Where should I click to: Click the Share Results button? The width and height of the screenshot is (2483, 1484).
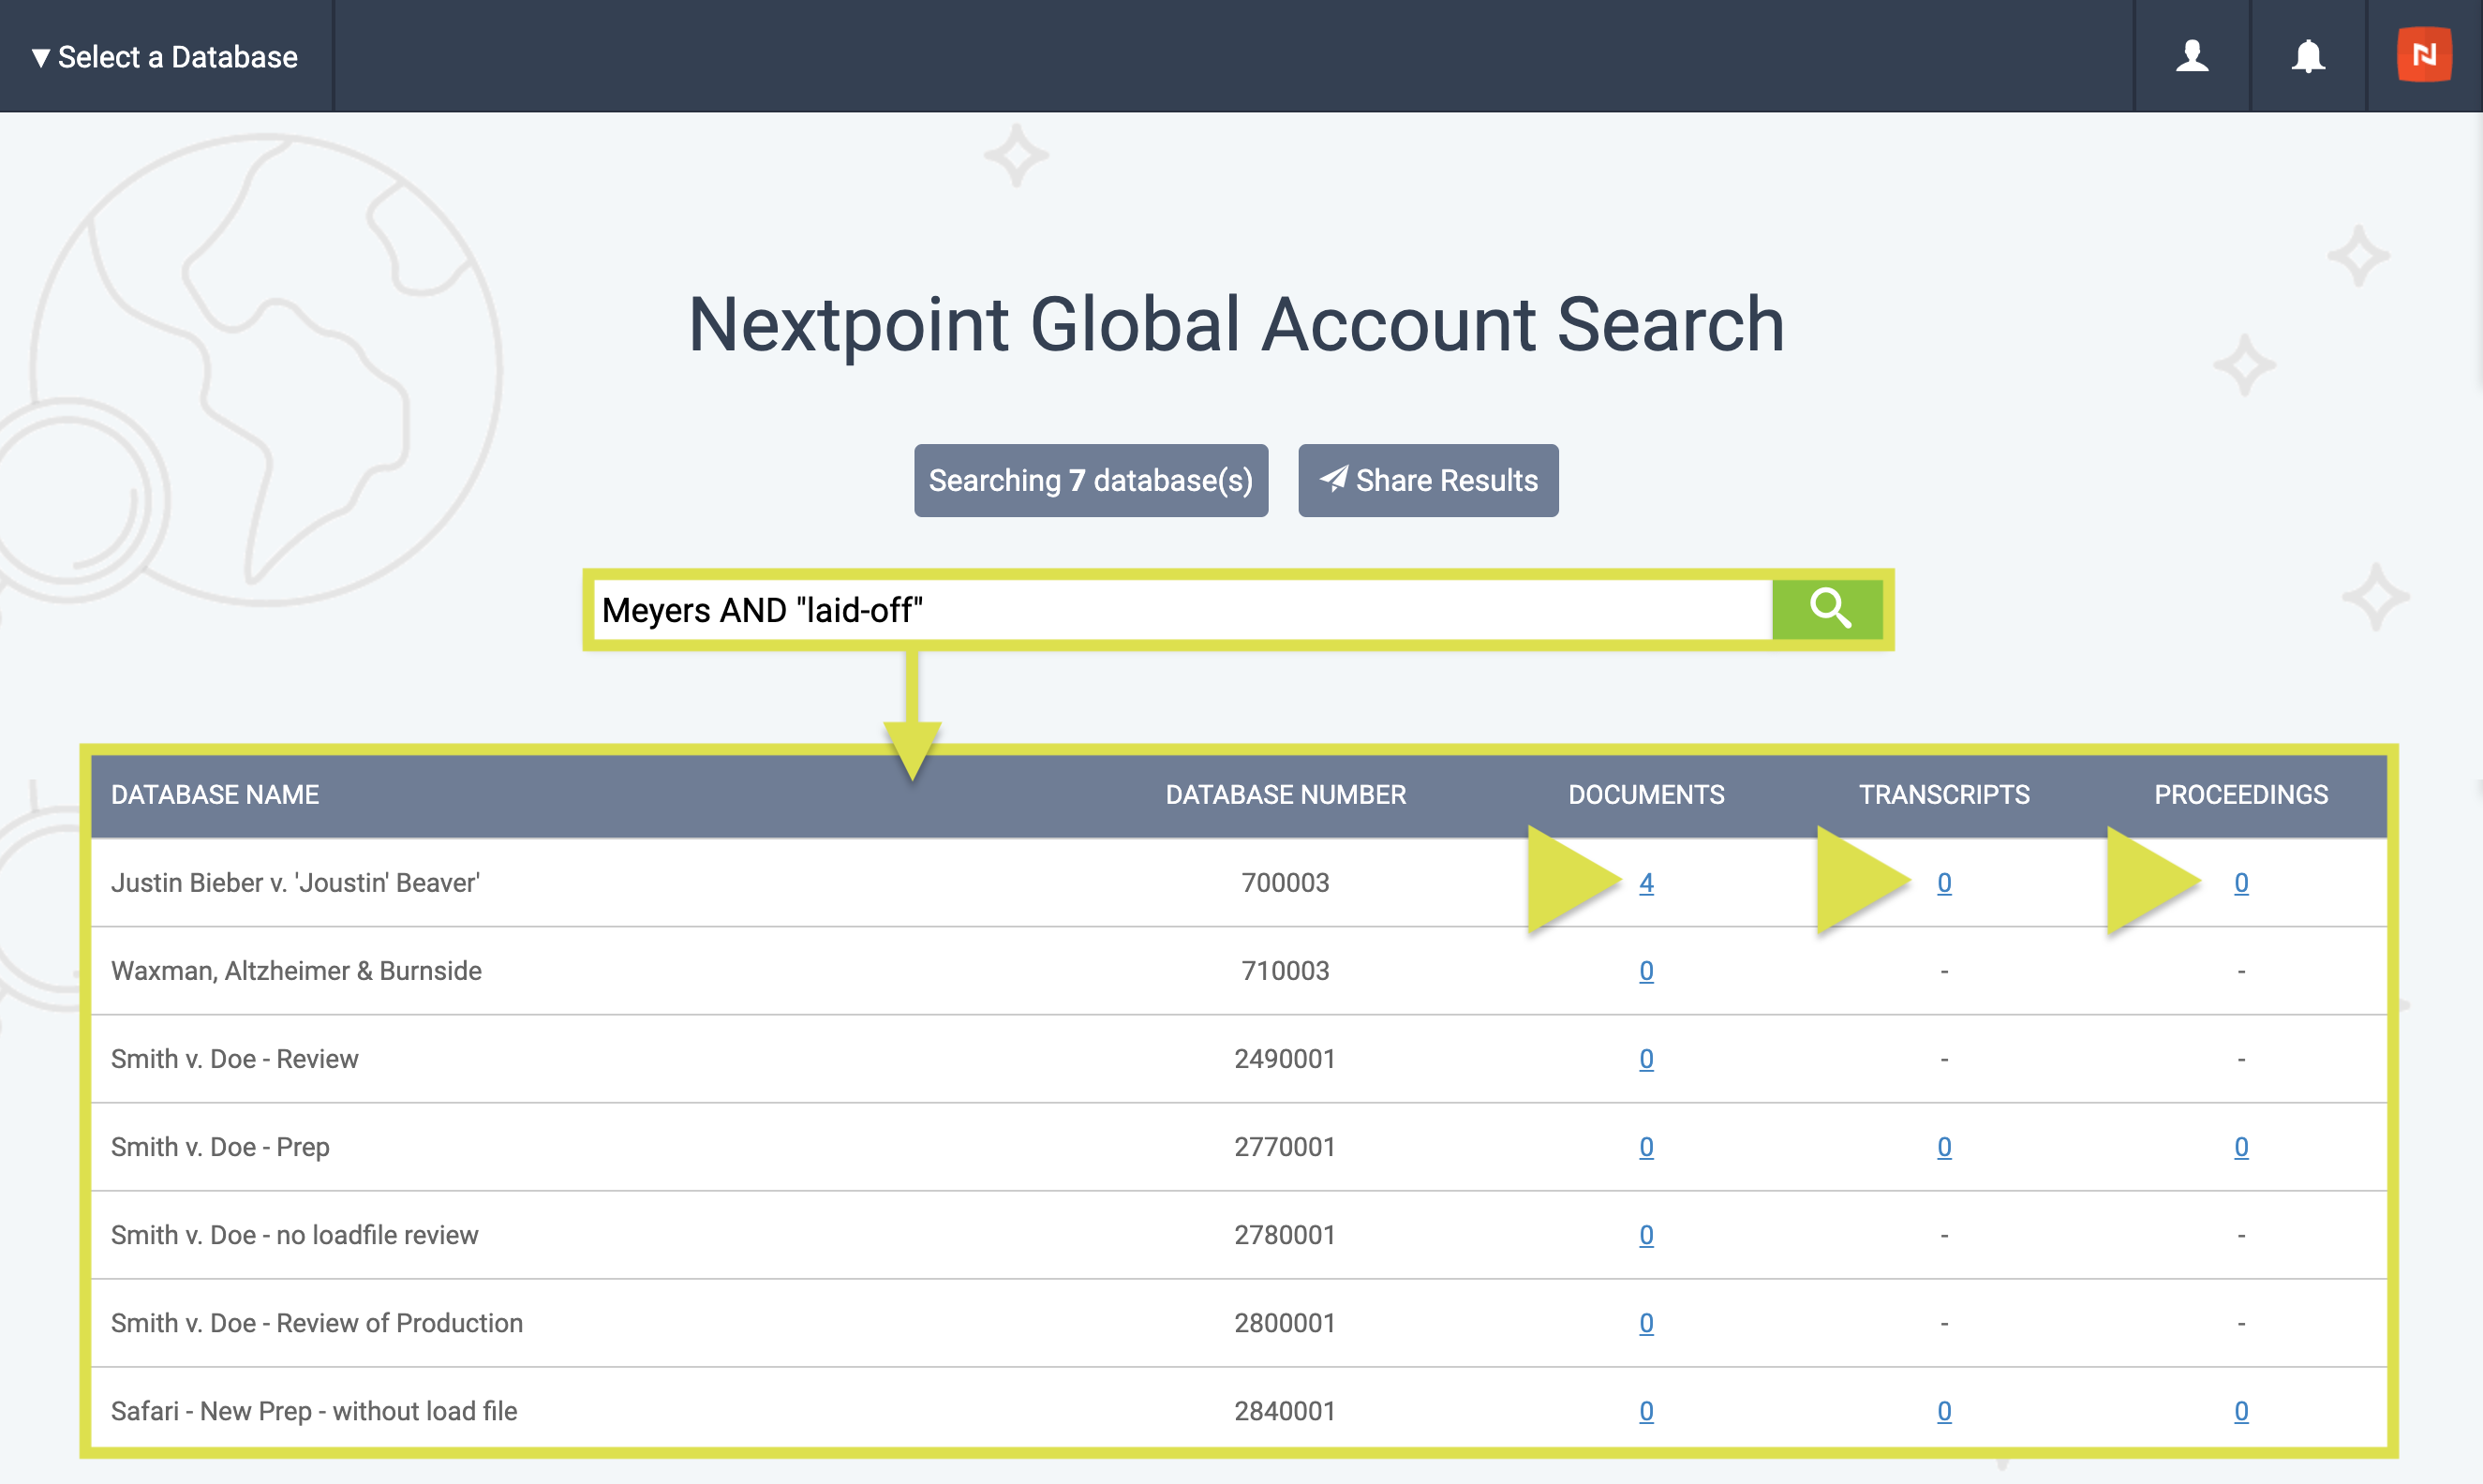(1428, 481)
